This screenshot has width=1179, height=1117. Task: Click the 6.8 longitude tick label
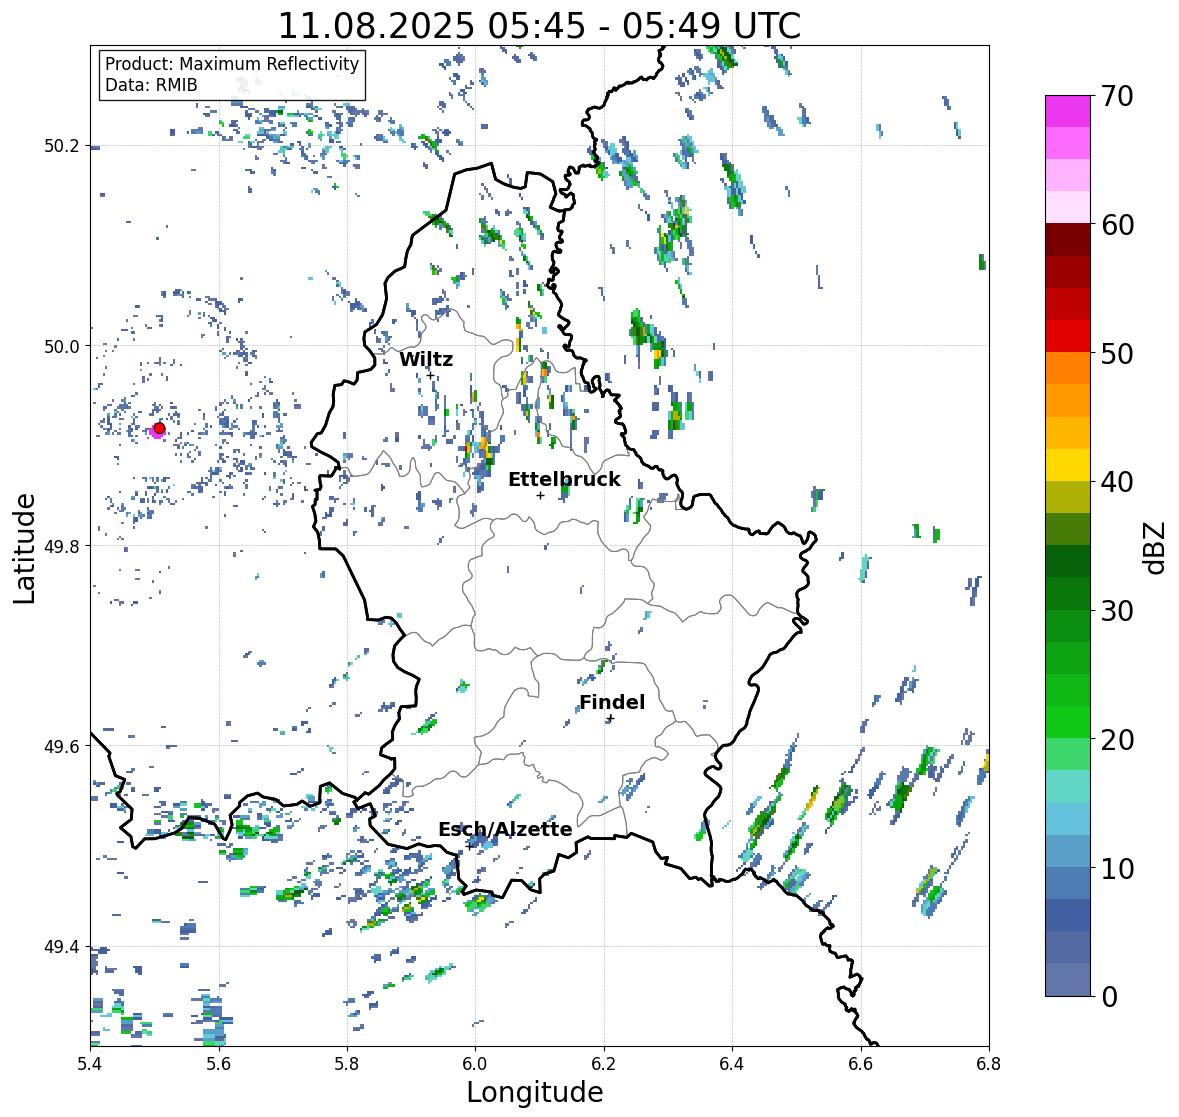(x=989, y=1064)
